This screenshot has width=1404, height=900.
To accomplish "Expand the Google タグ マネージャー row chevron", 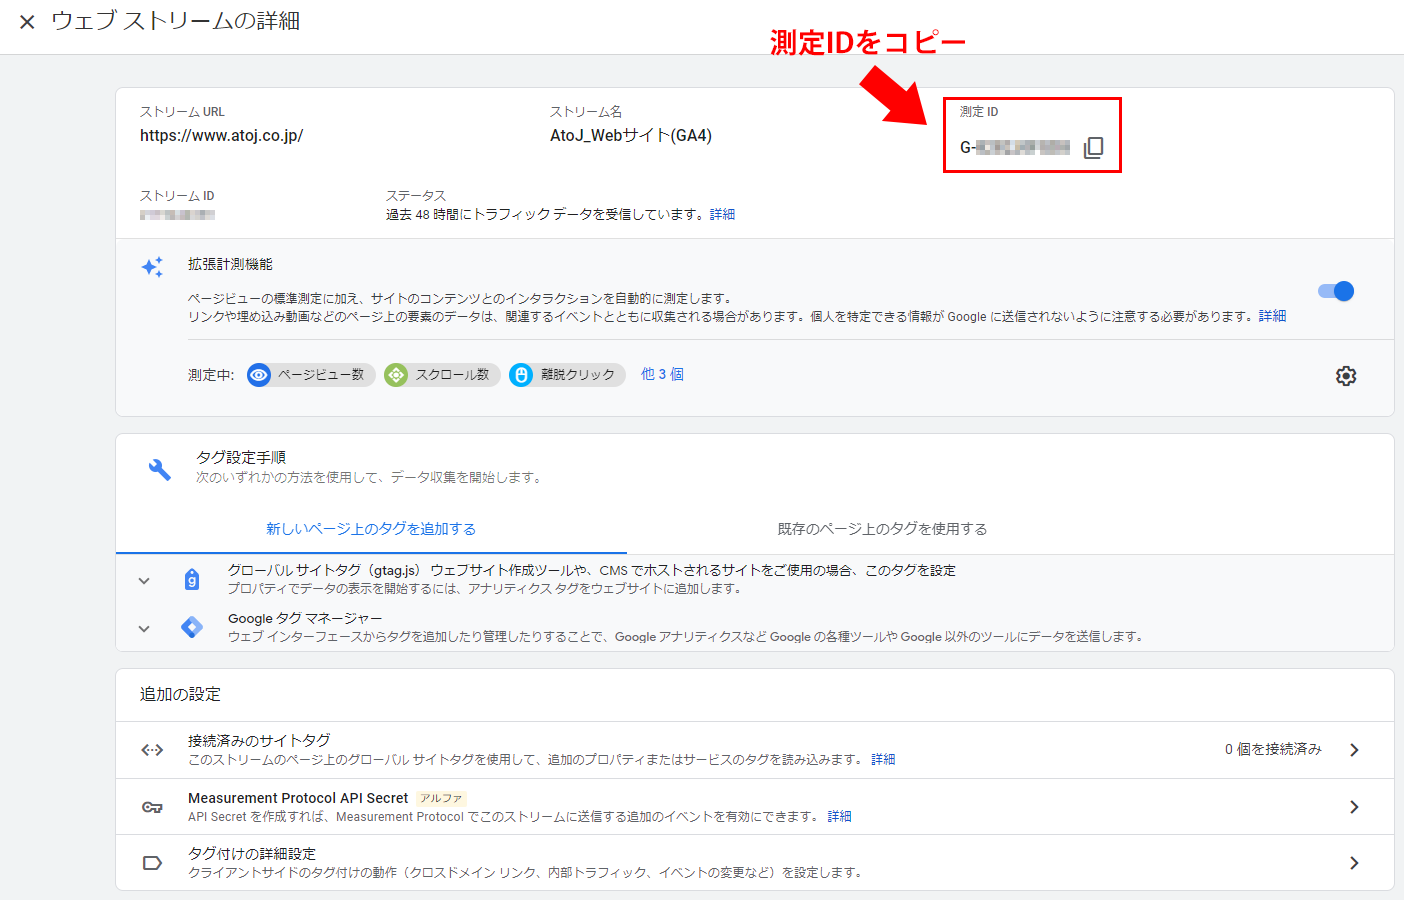I will (x=144, y=629).
